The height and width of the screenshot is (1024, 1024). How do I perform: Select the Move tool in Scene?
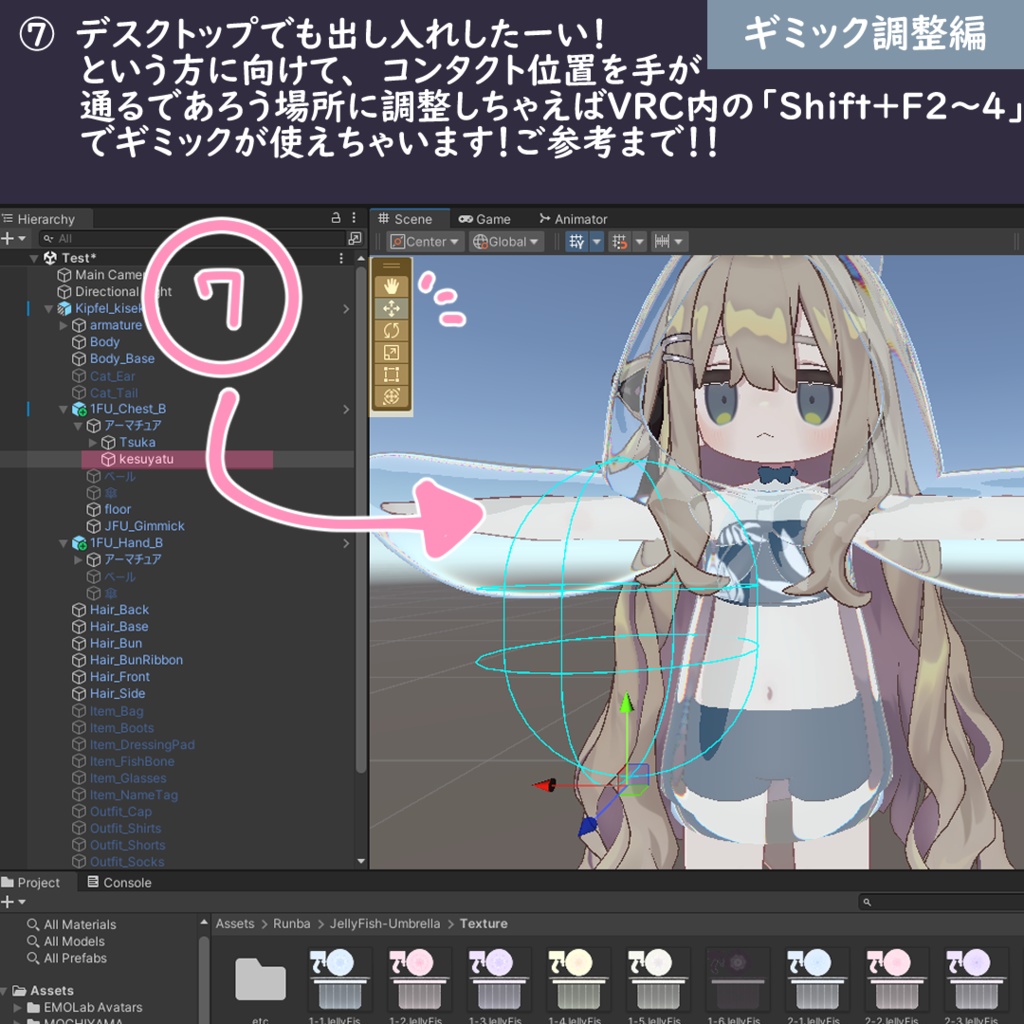click(391, 308)
